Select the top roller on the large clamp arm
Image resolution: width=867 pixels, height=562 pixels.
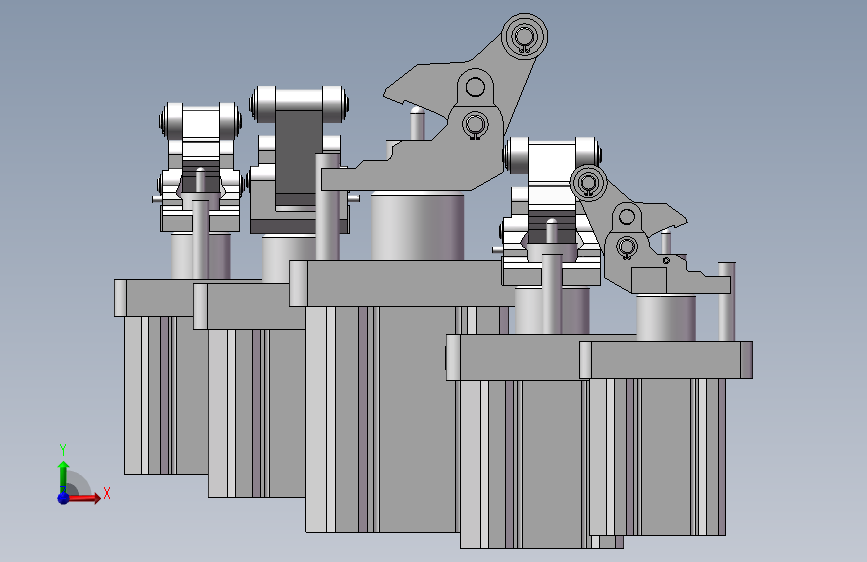525,37
